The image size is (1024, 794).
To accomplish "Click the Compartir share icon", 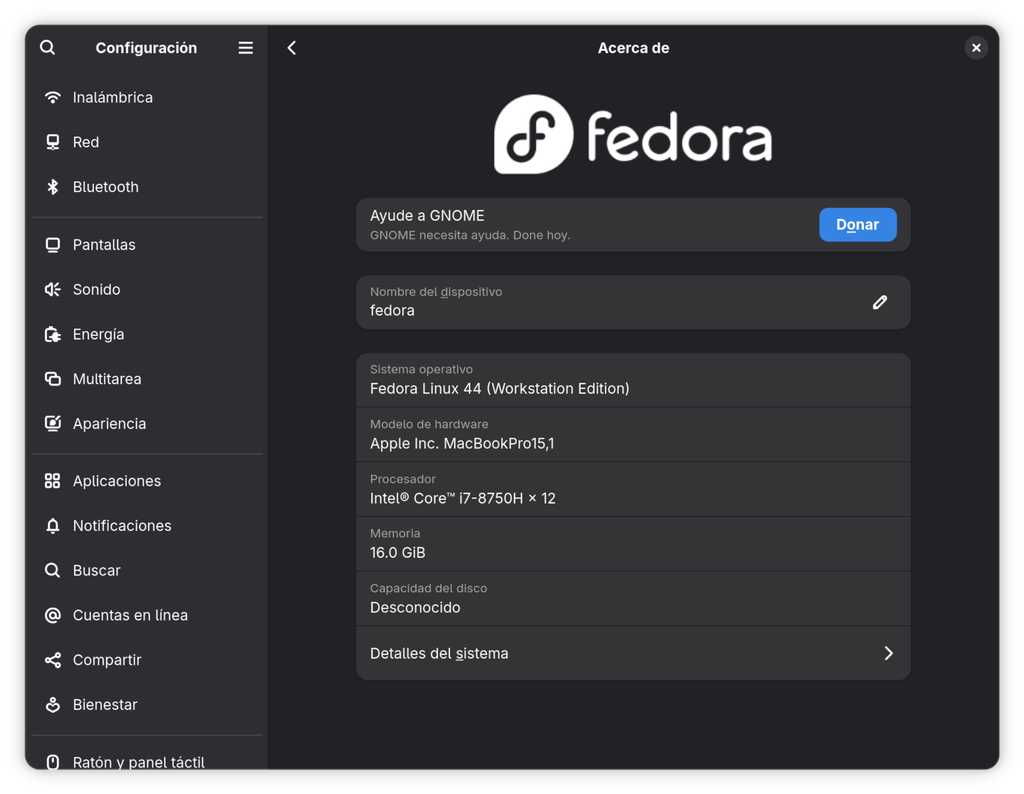I will click(53, 660).
